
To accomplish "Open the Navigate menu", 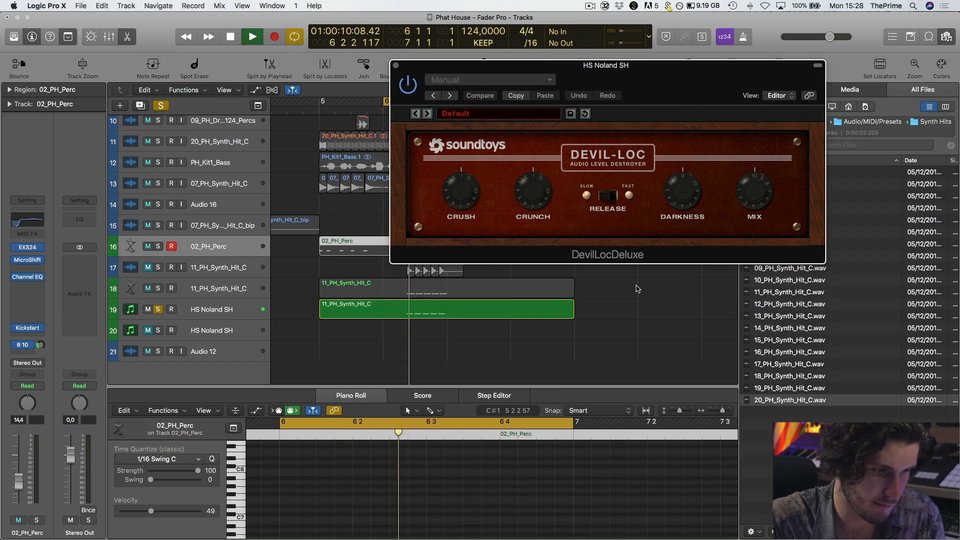I will pos(158,6).
